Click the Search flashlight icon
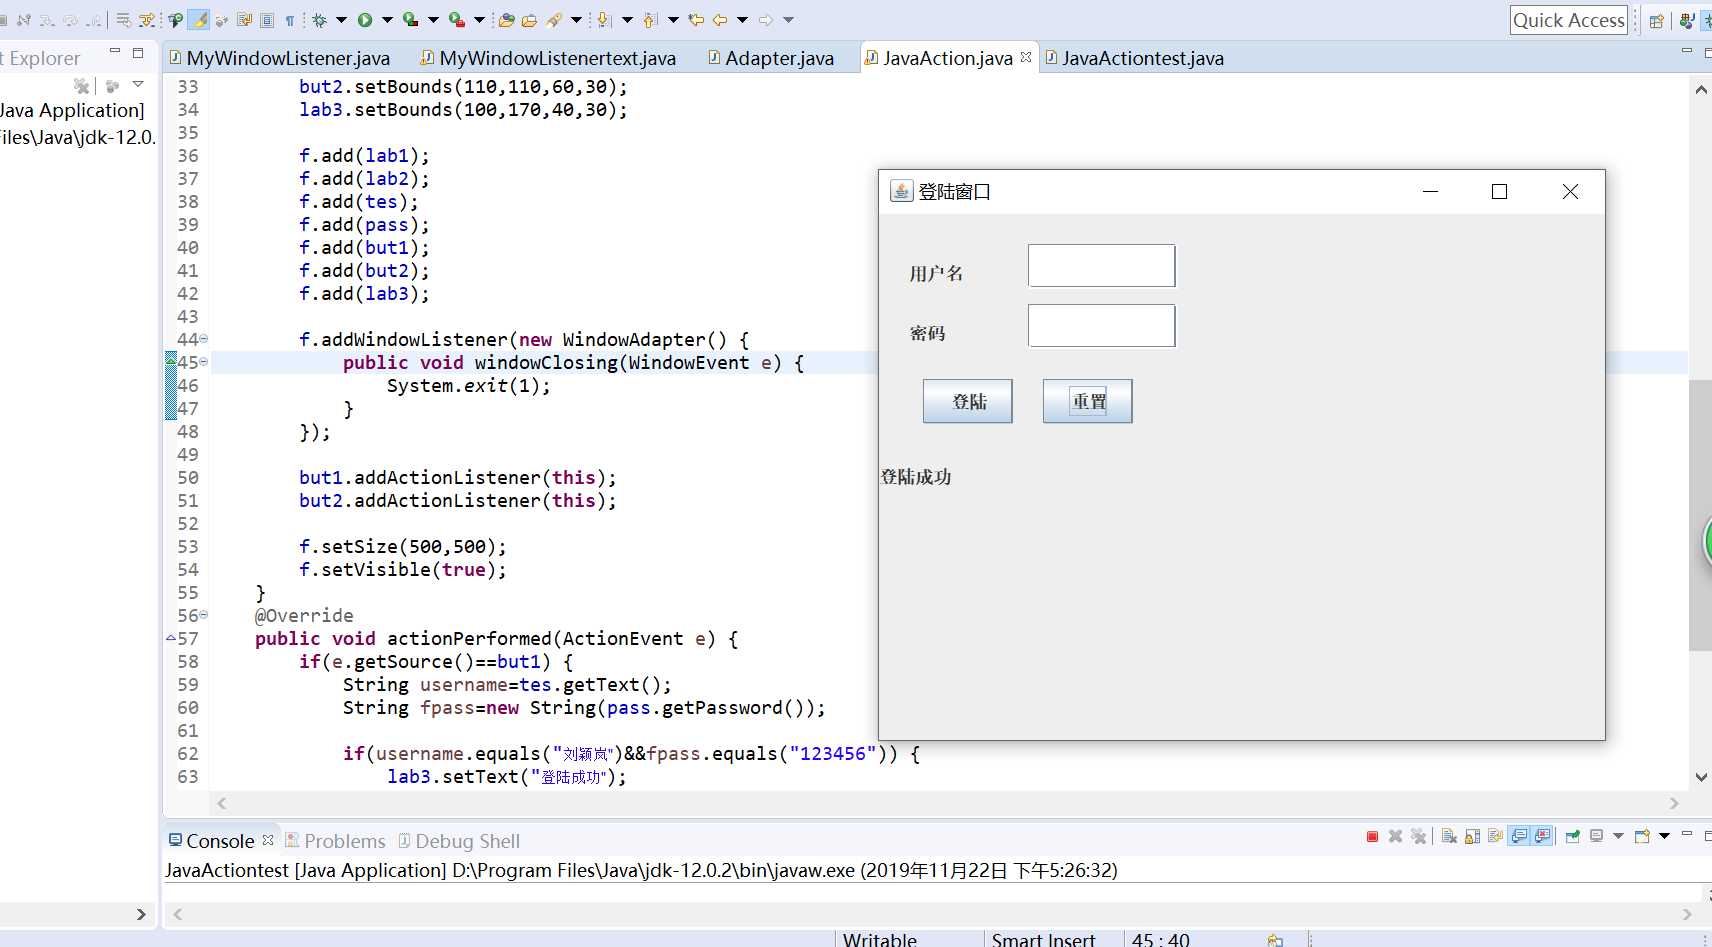The width and height of the screenshot is (1712, 947). pyautogui.click(x=553, y=20)
